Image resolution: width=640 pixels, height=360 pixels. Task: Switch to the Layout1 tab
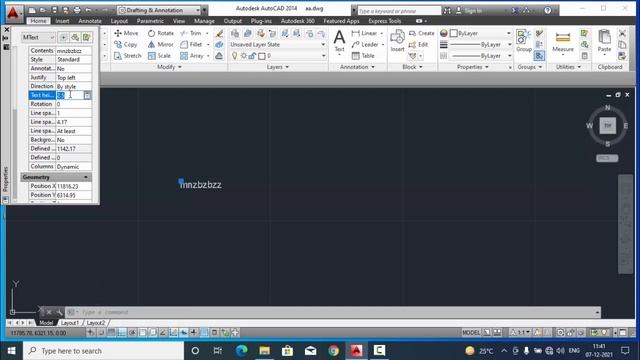pyautogui.click(x=69, y=323)
